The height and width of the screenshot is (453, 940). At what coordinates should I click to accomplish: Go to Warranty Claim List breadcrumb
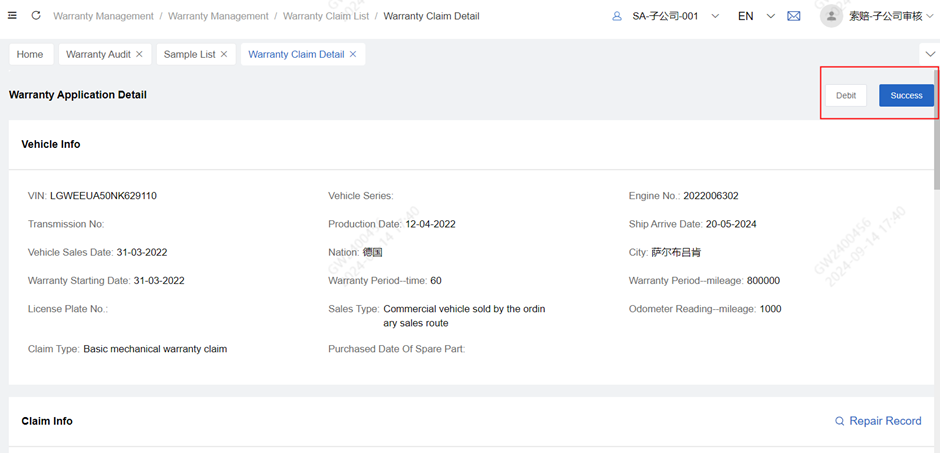[326, 16]
